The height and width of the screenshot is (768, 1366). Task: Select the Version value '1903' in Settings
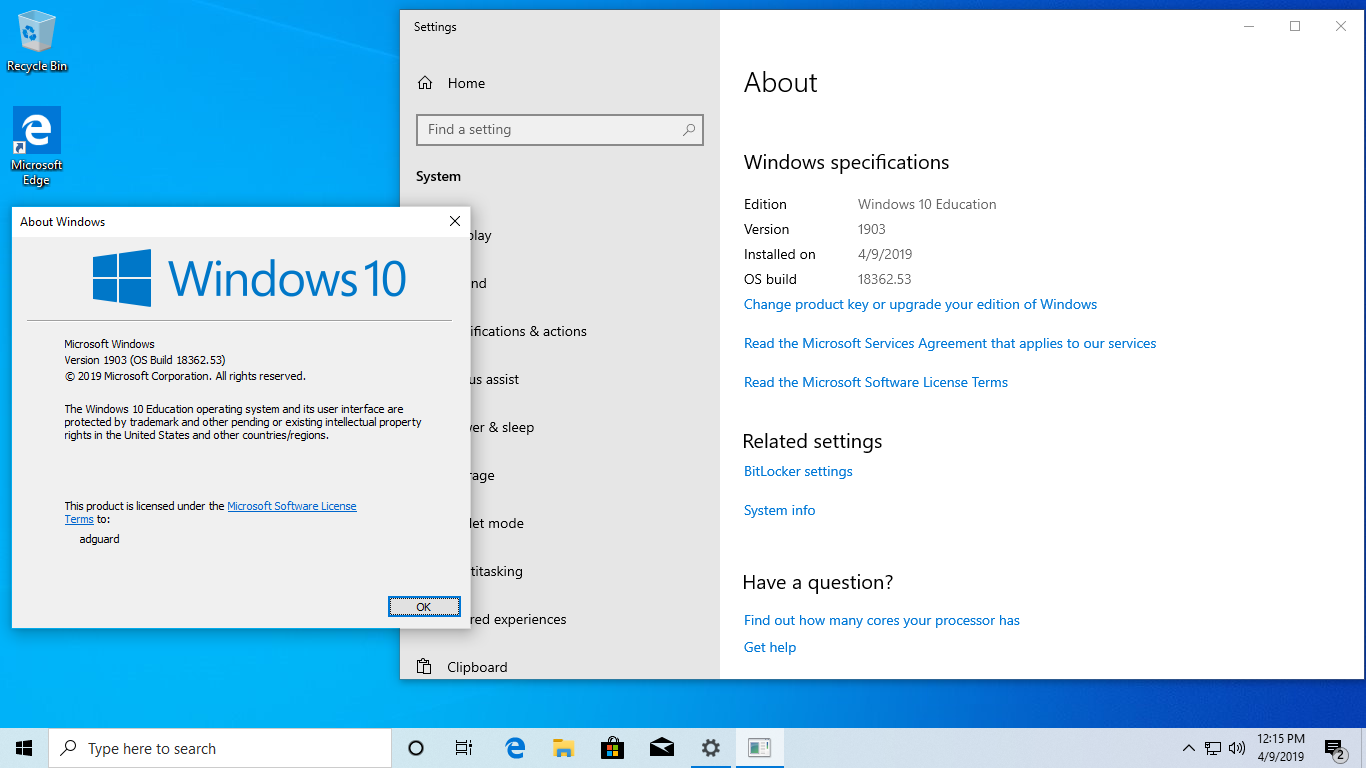tap(872, 229)
